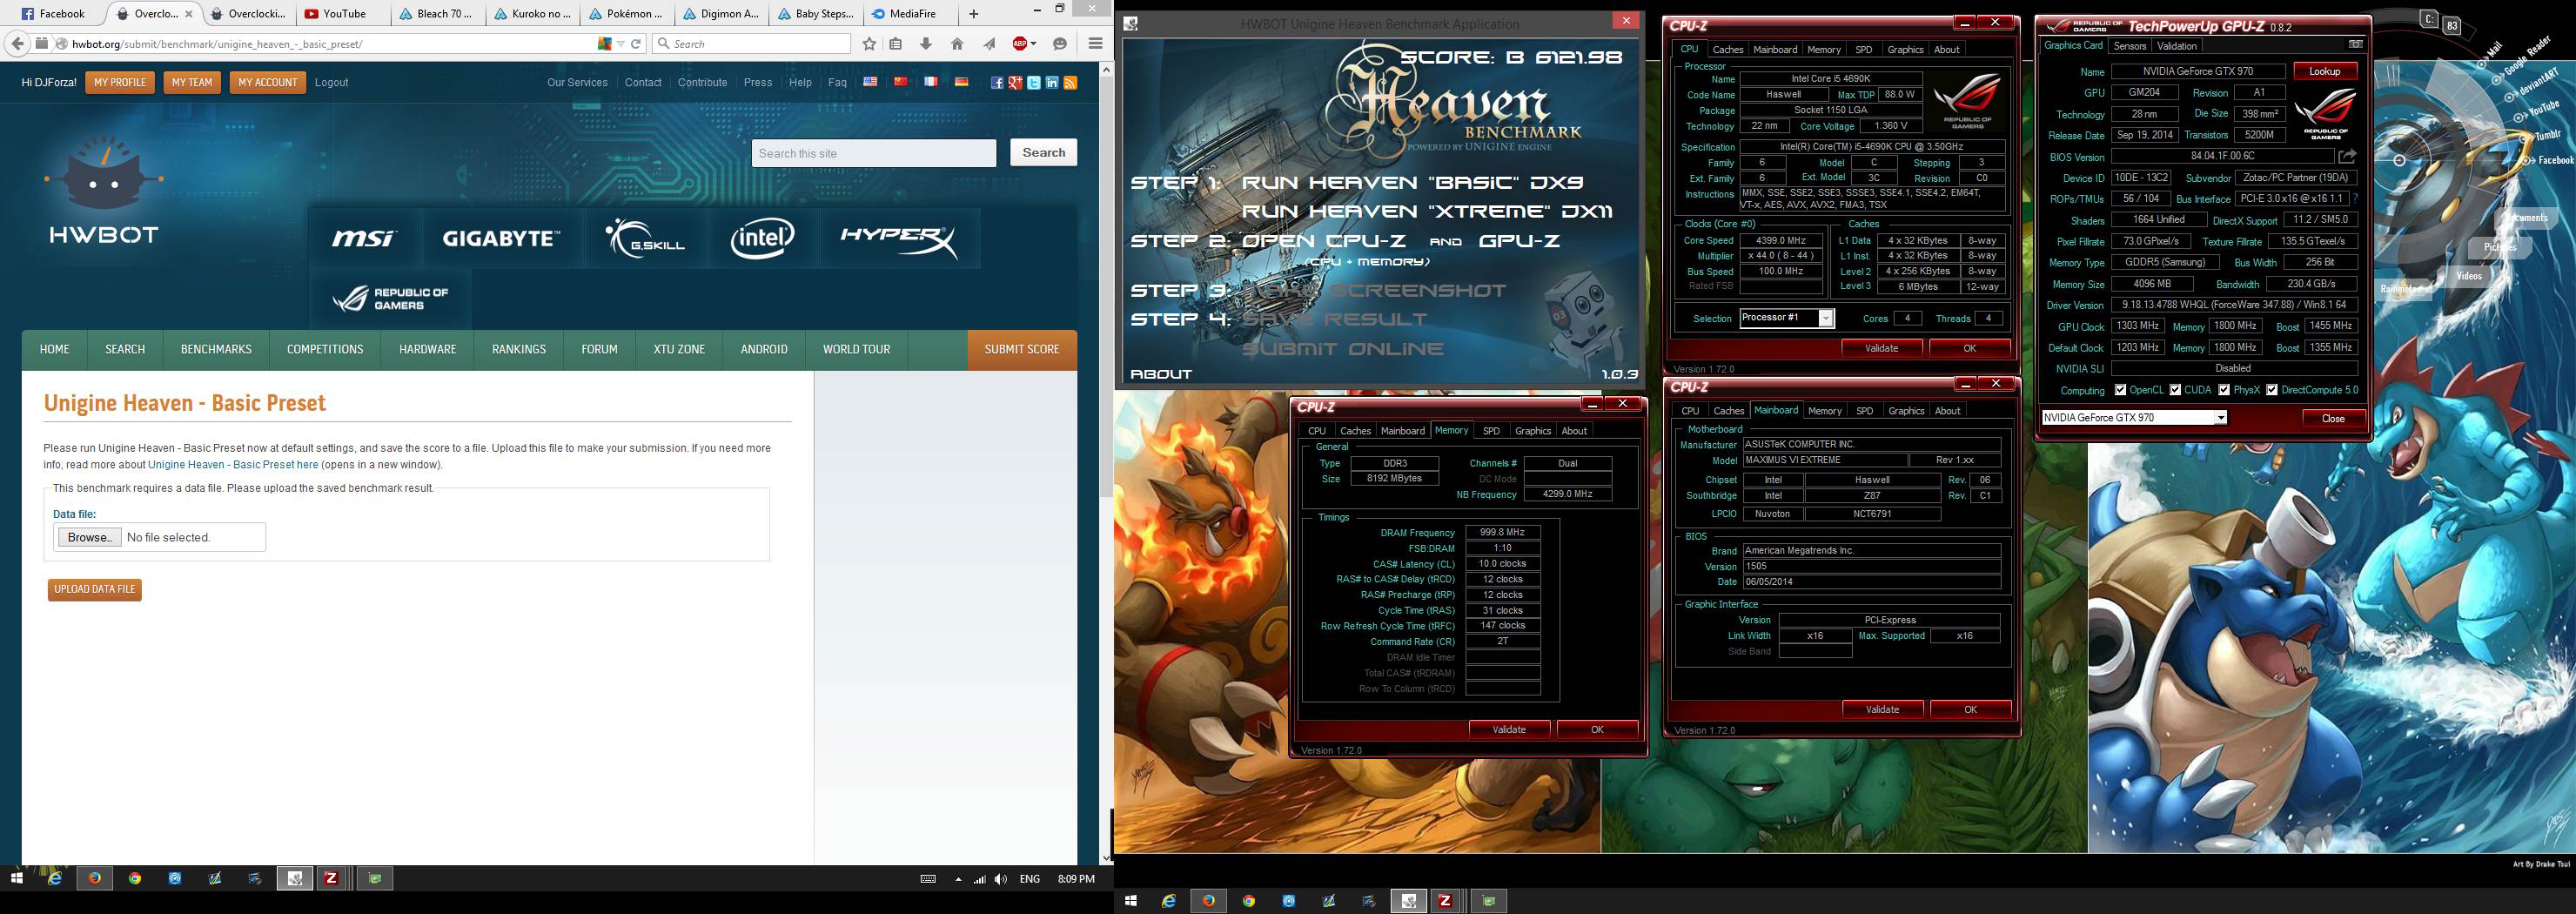Click the HWBOT Twitter social icon
Image resolution: width=2576 pixels, height=914 pixels.
coord(1034,83)
